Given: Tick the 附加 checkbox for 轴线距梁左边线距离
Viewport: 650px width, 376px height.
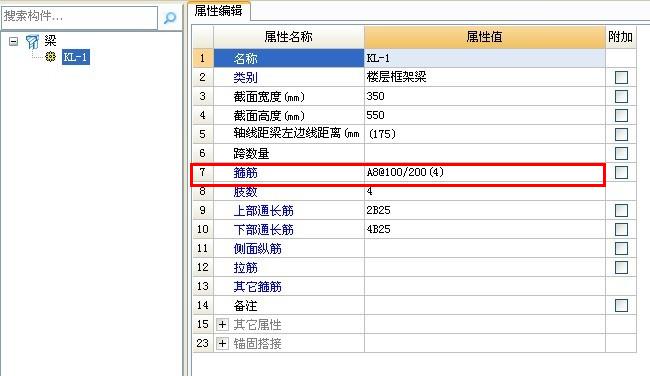Looking at the screenshot, I should pos(621,134).
